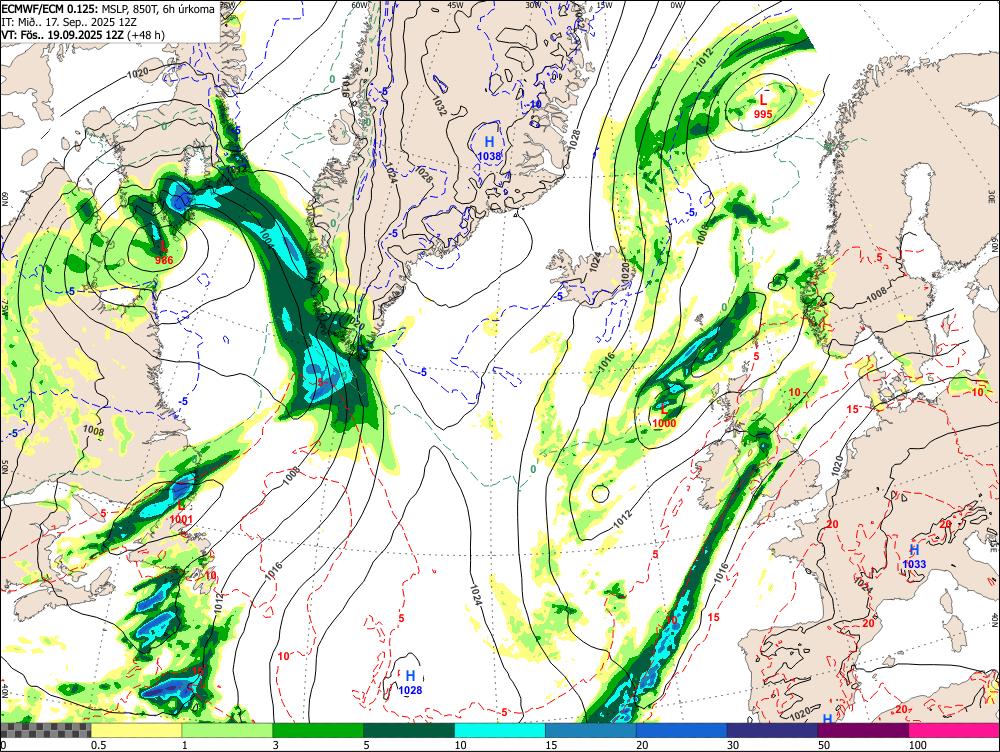Click the 1004 isobar label near the low
The width and height of the screenshot is (1000, 752).
[x=266, y=238]
